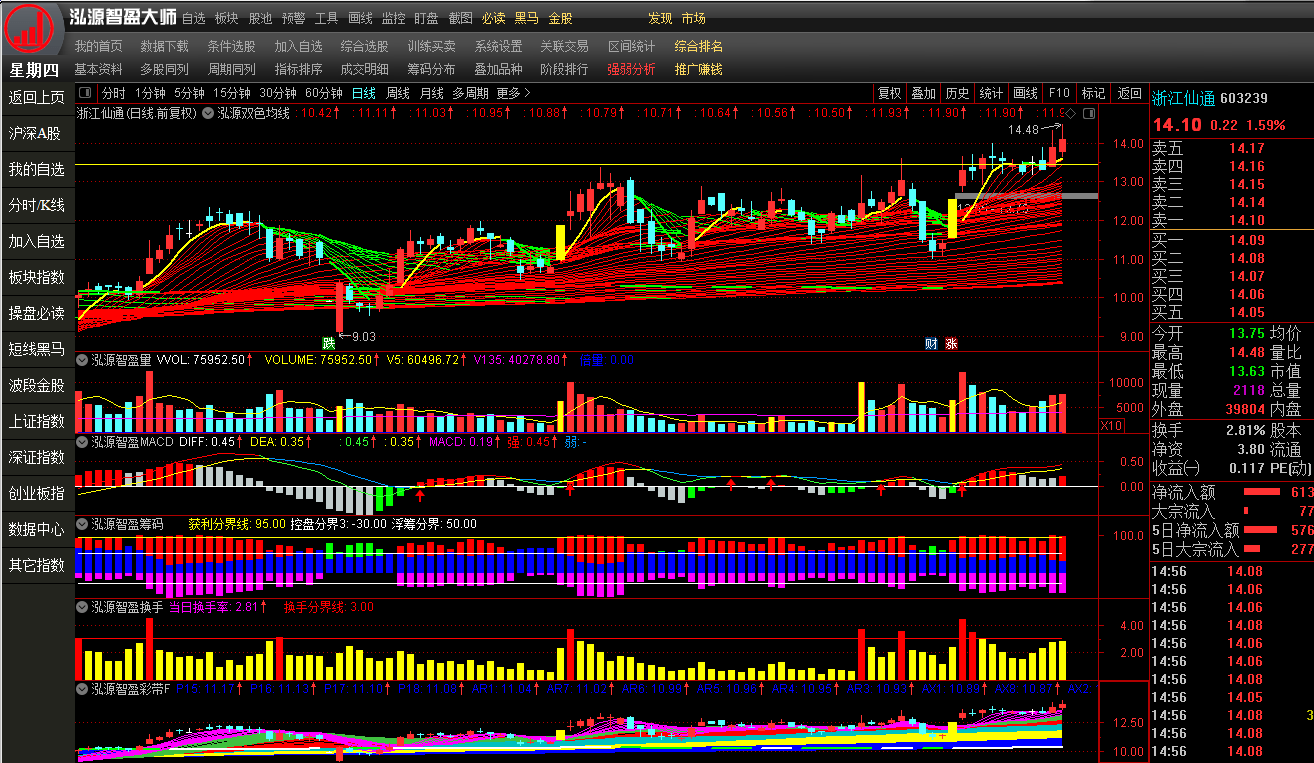Open the 板块 menu
The width and height of the screenshot is (1314, 763).
[227, 18]
